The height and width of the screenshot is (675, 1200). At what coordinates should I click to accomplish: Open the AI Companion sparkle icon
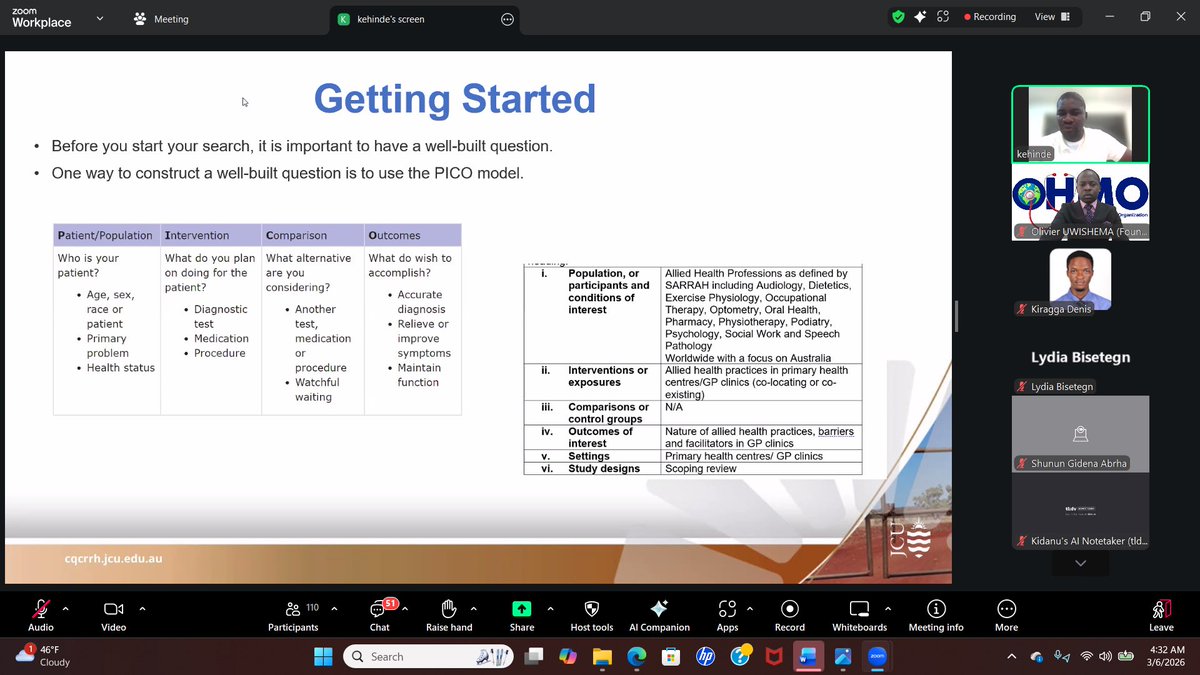(x=659, y=609)
